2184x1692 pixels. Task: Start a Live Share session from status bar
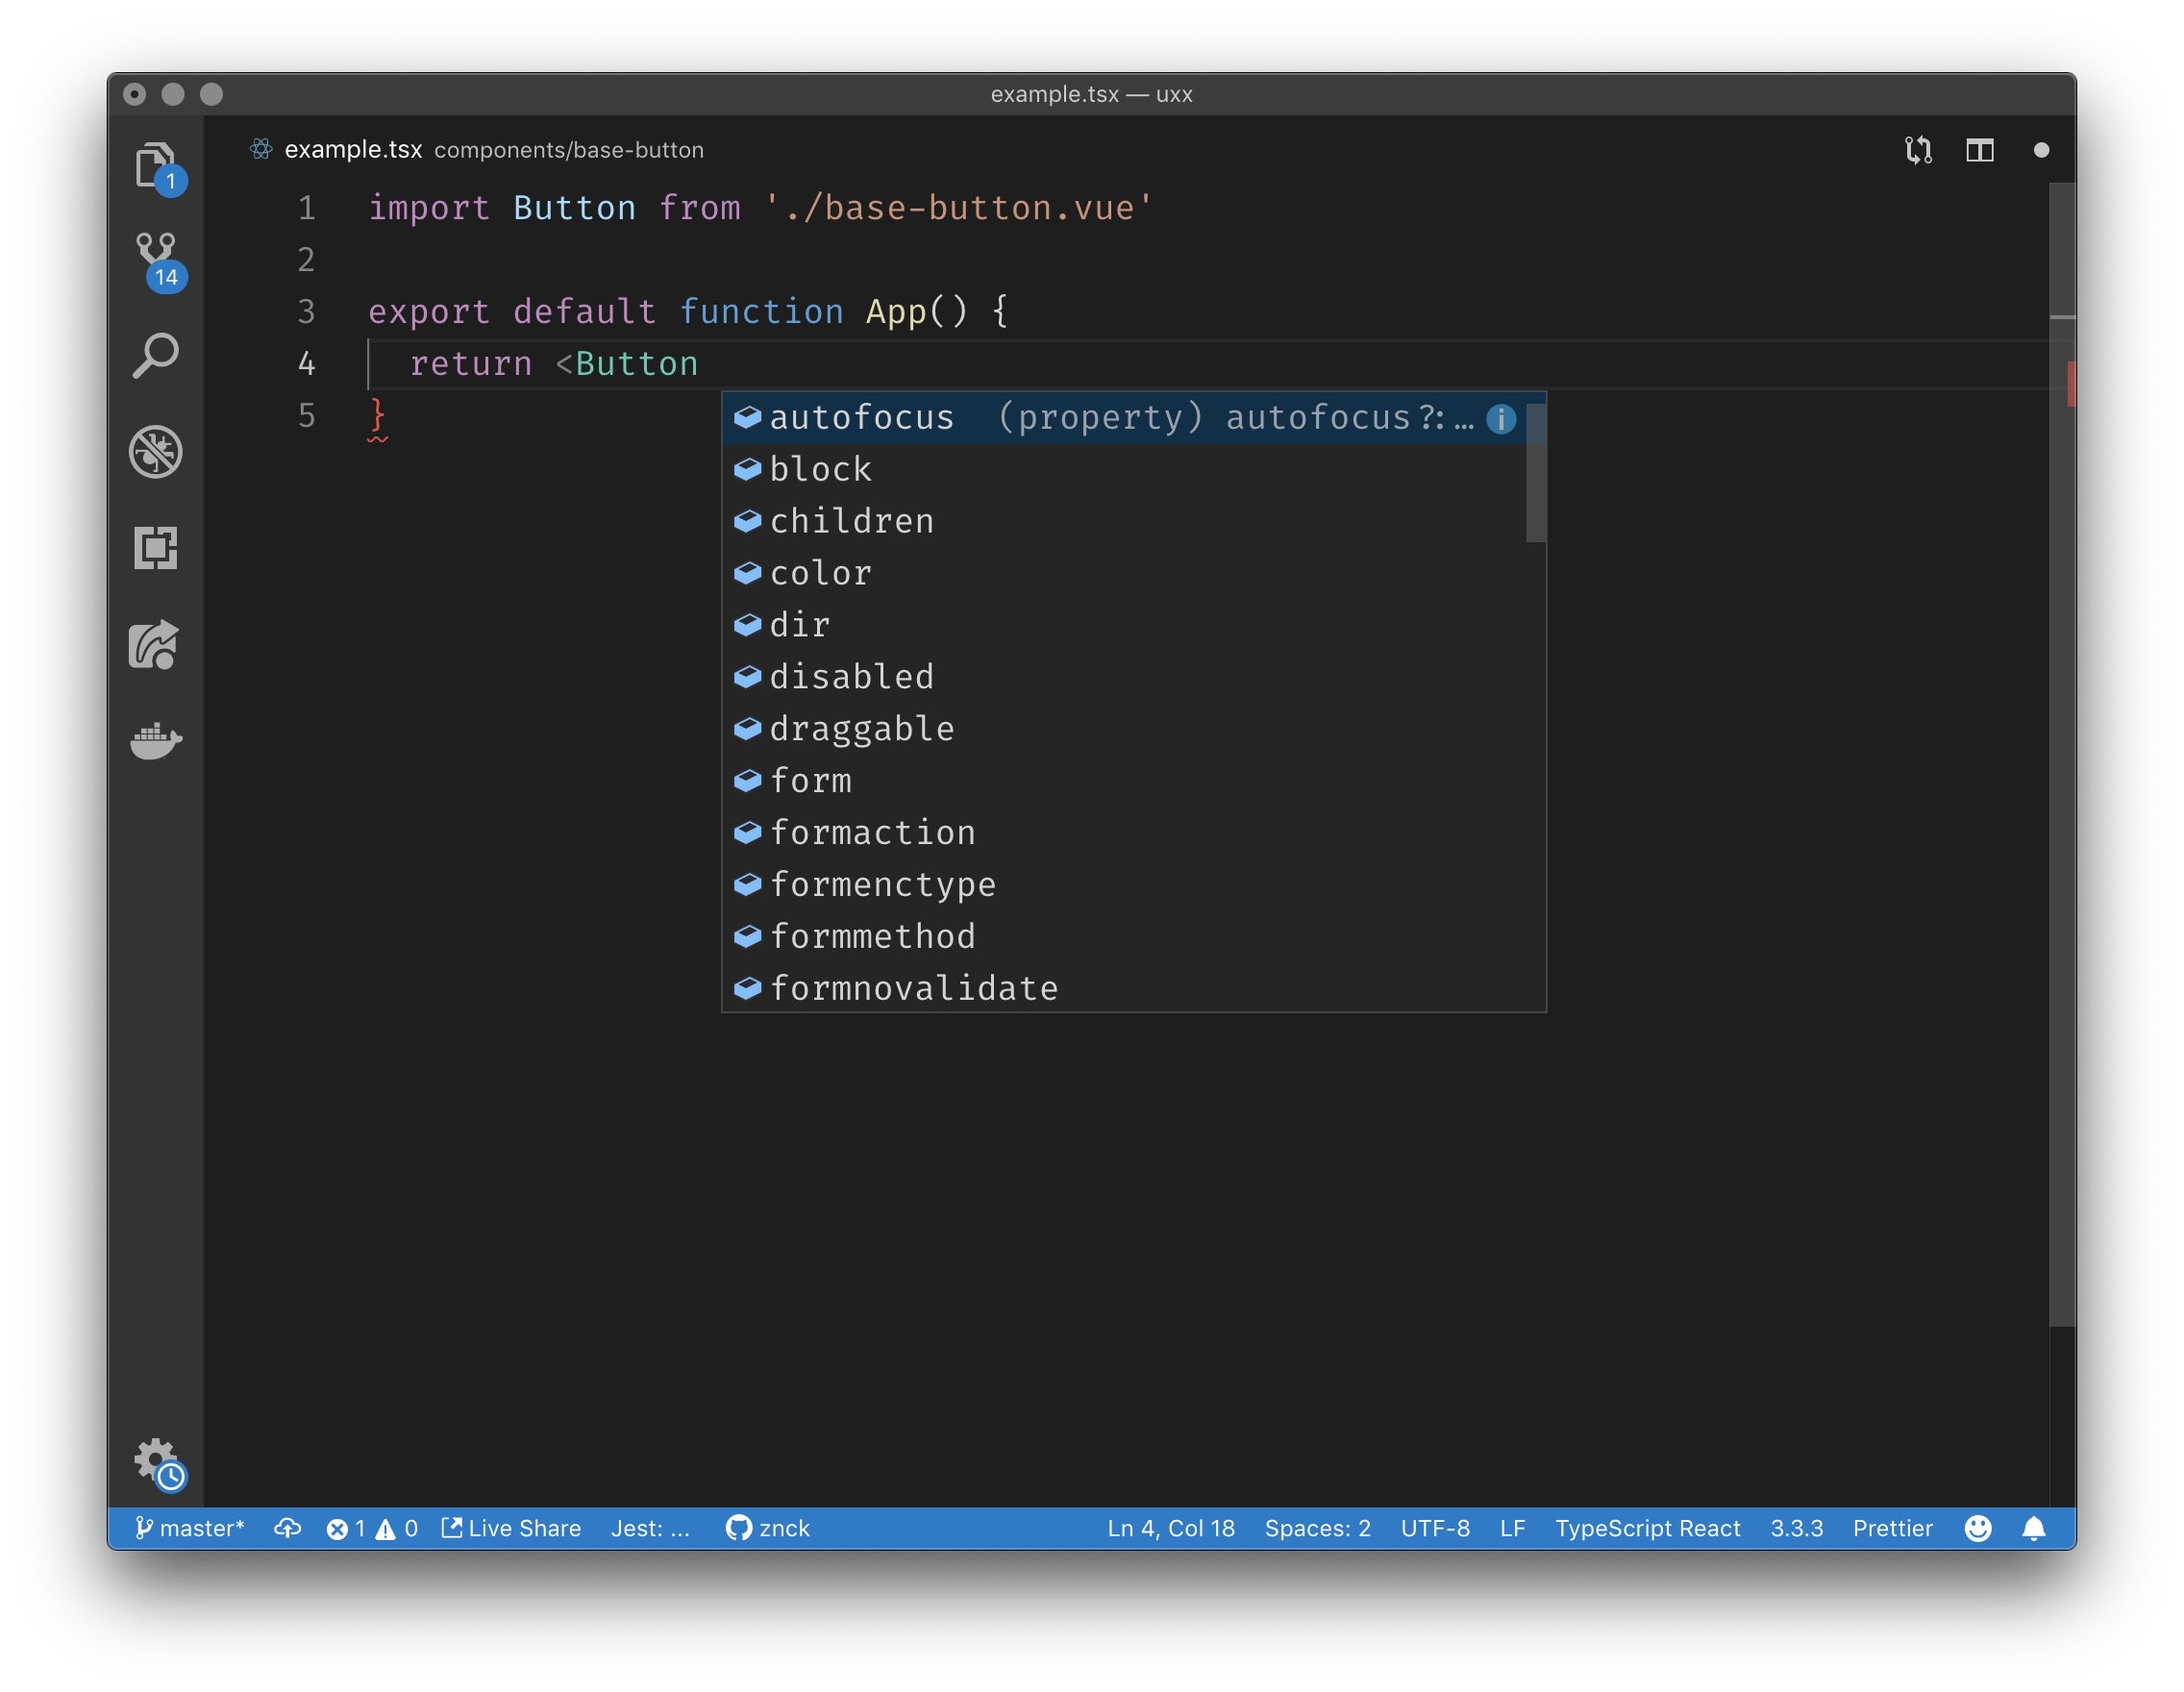pos(512,1528)
